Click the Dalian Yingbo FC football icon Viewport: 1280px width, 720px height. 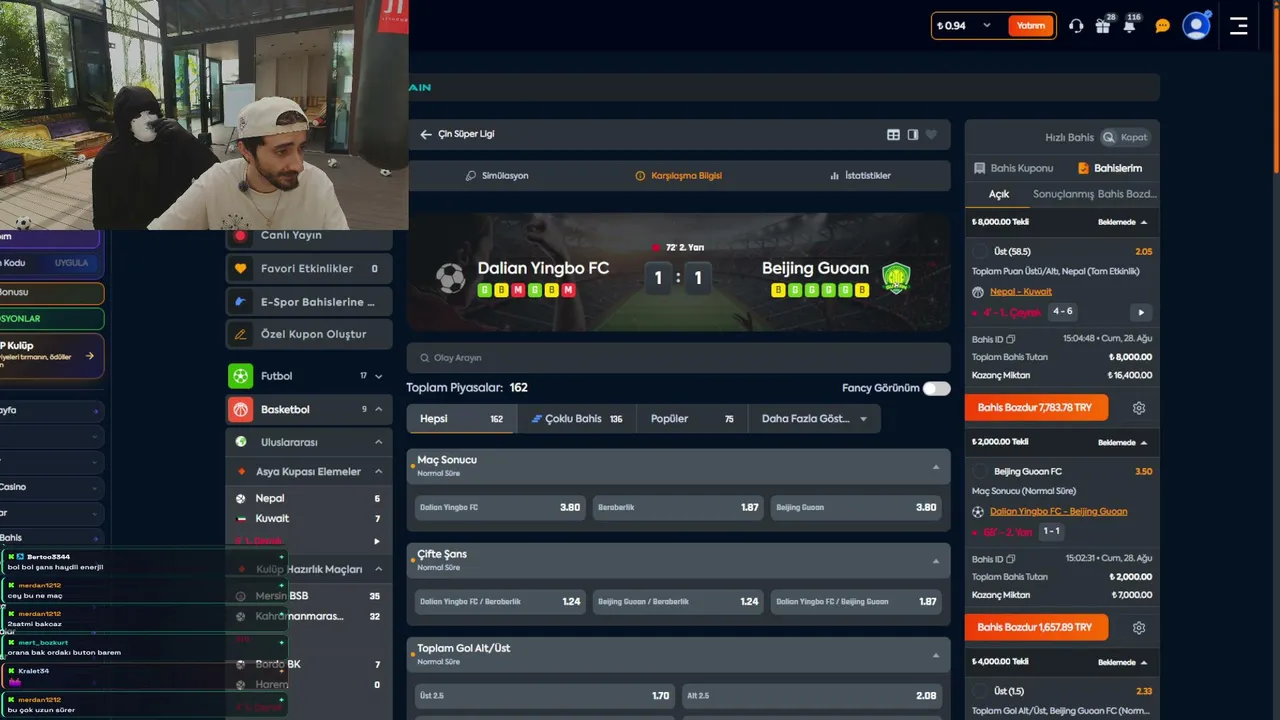tap(451, 277)
